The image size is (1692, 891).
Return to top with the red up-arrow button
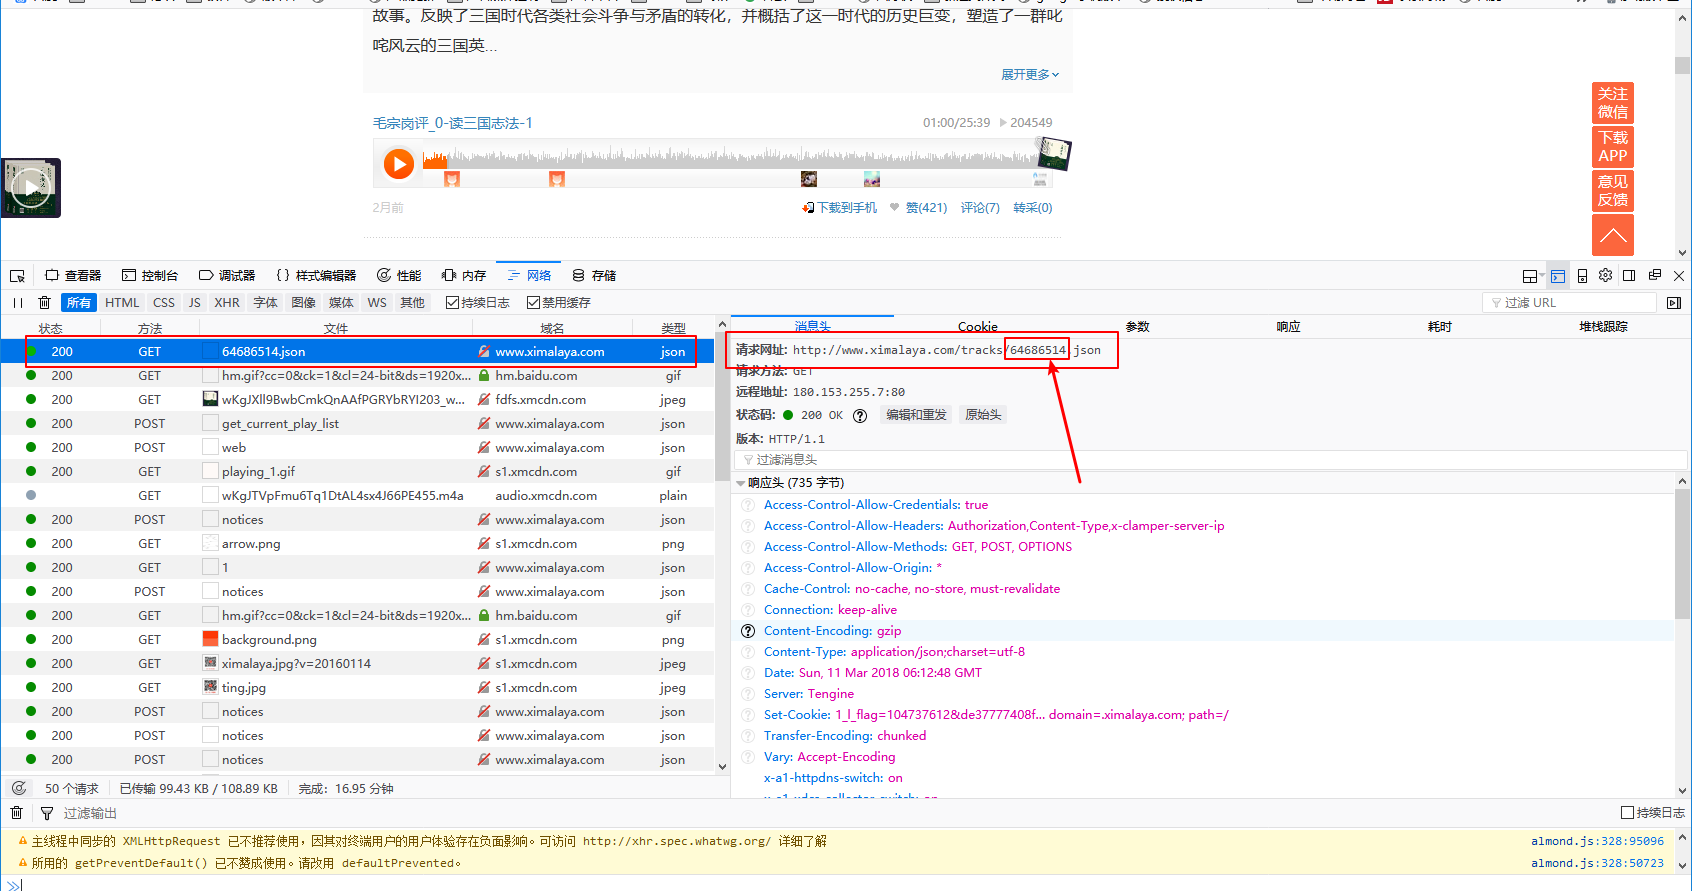click(1613, 235)
